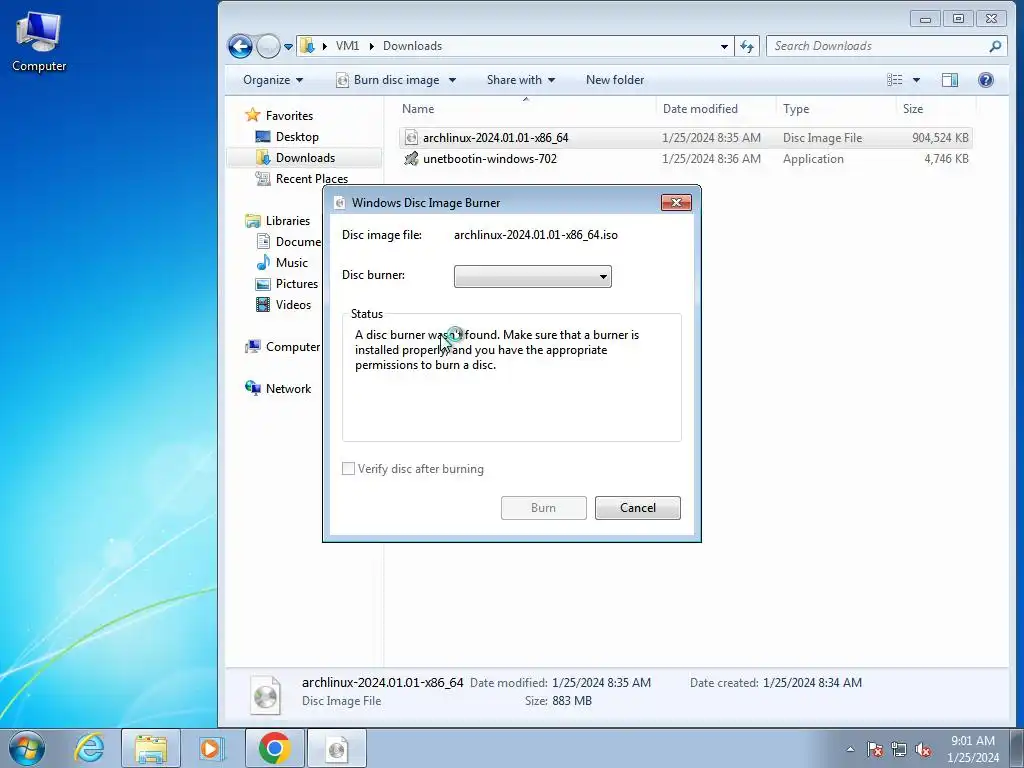
Task: Select Favorites in navigation pane
Action: (289, 116)
